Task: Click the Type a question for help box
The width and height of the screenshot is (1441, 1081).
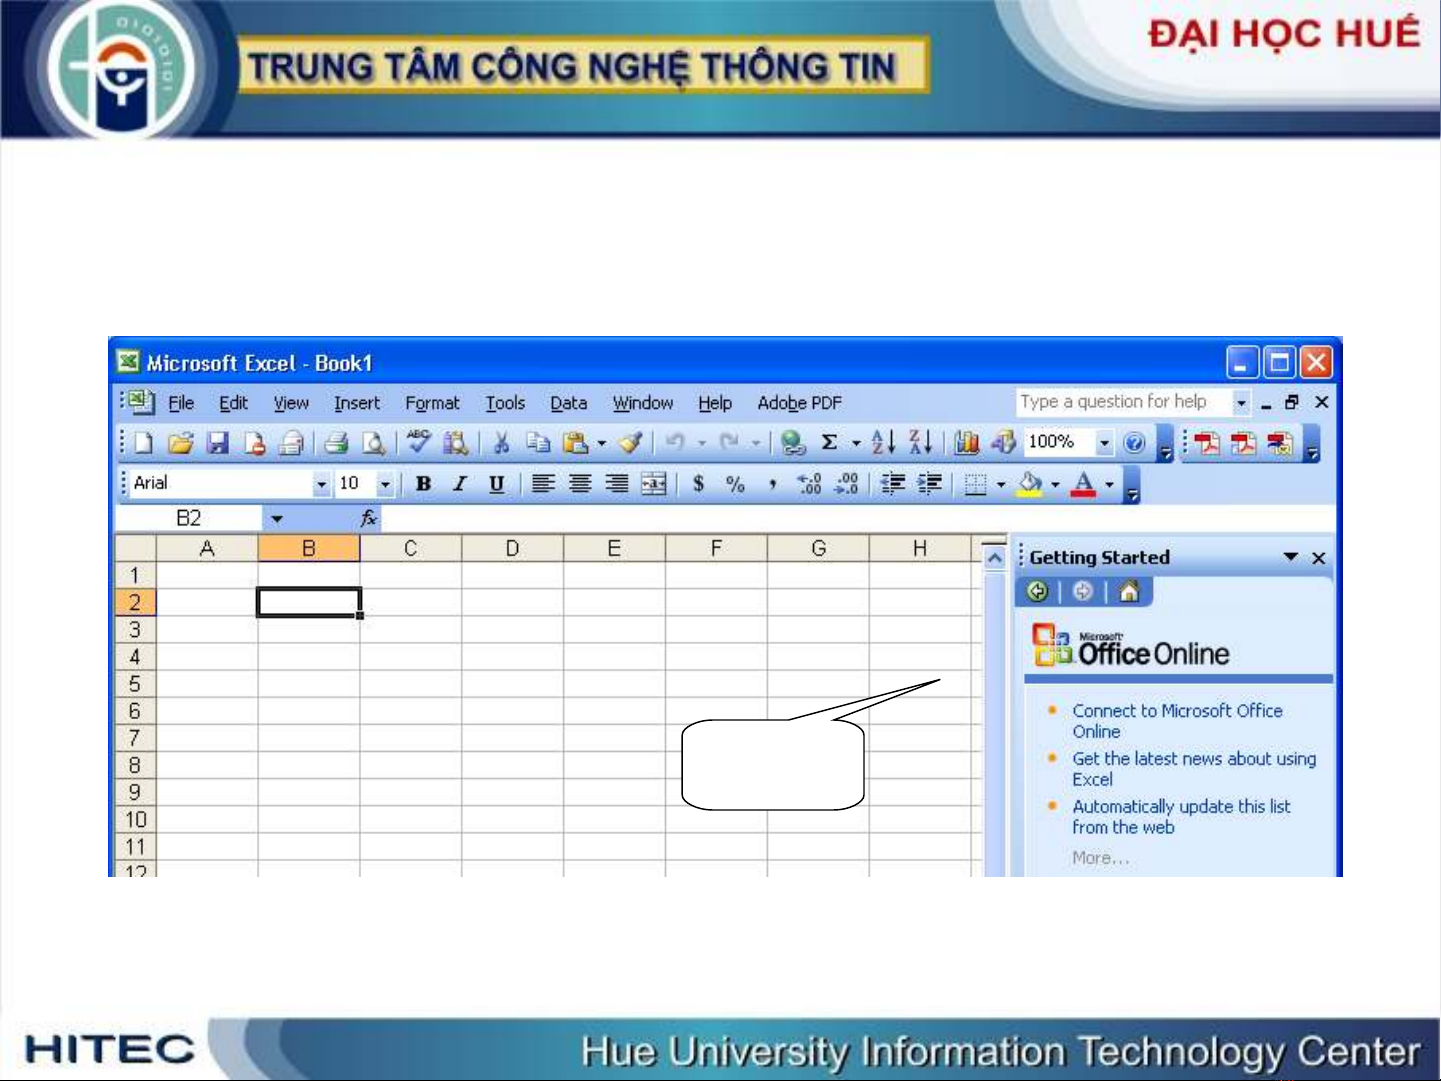Action: (x=1122, y=402)
